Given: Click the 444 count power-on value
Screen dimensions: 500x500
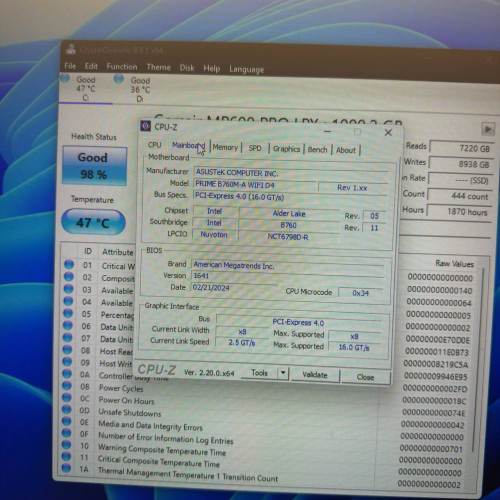Looking at the screenshot, I should coord(459,196).
